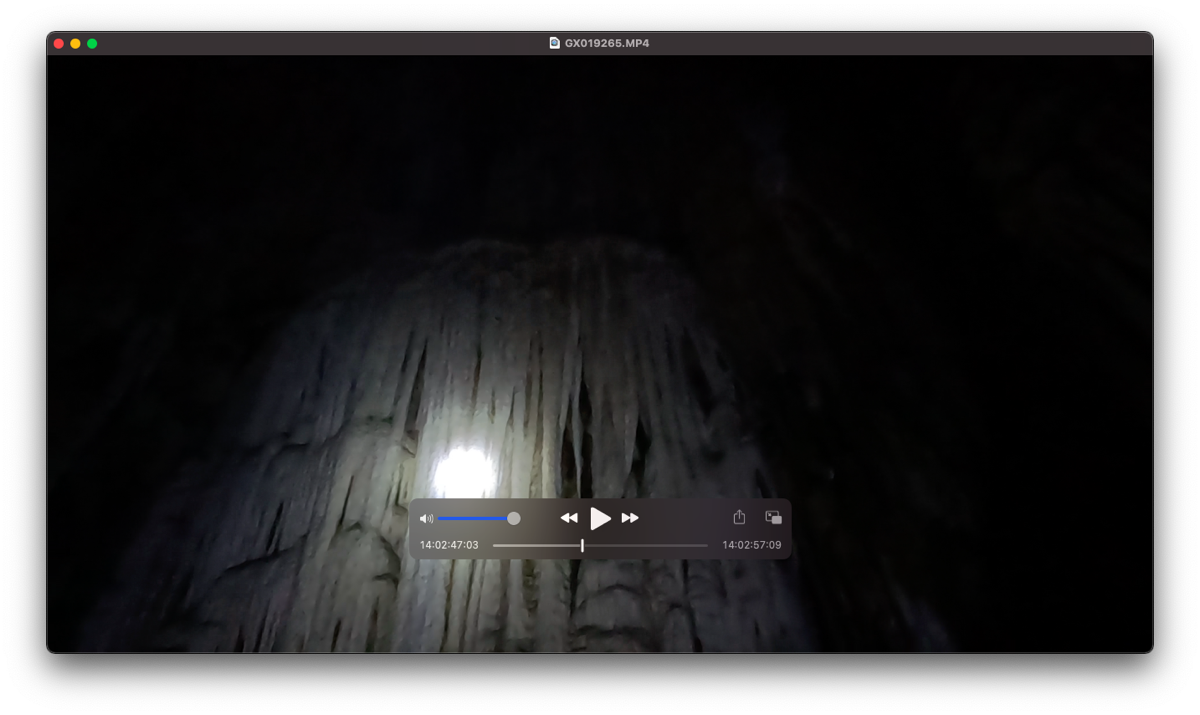Screen dimensions: 1200x715
Task: Click the GX019265.MP4 window title
Action: coord(607,43)
